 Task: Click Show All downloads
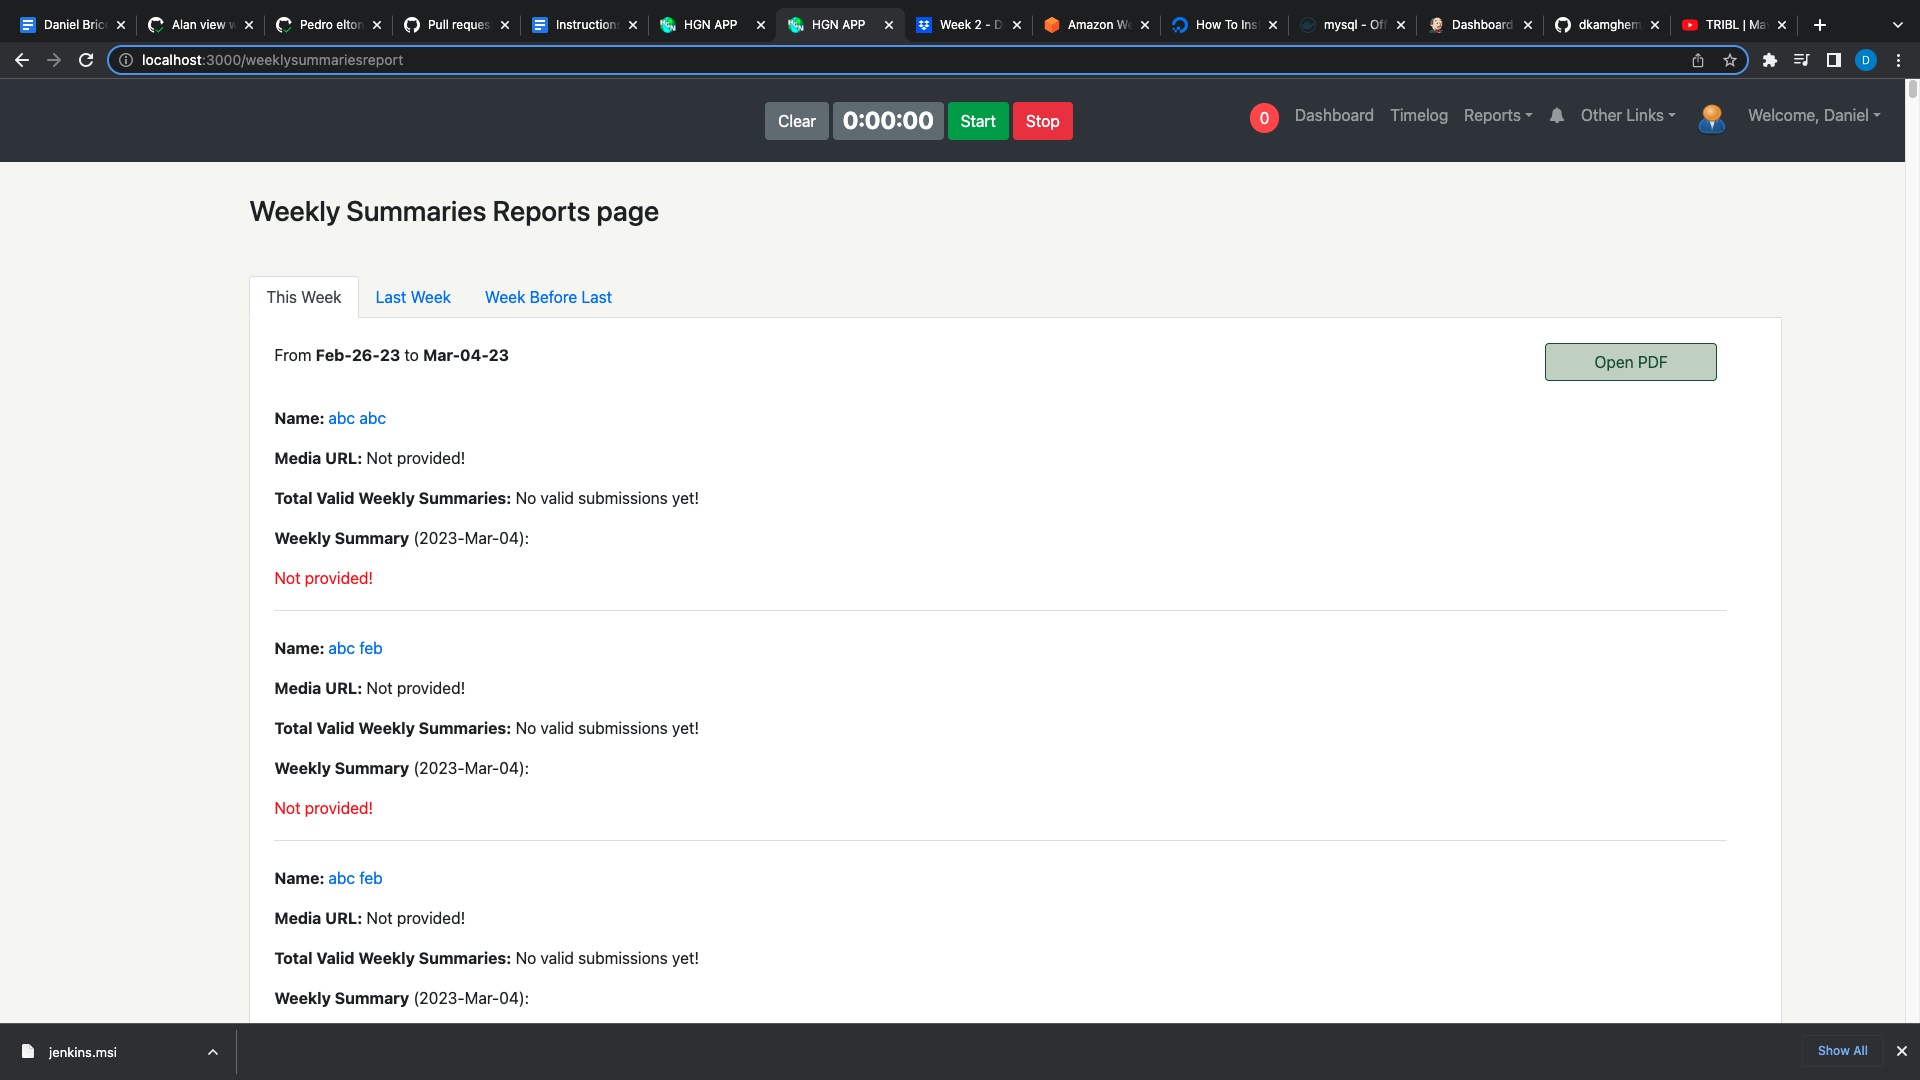pyautogui.click(x=1843, y=1051)
